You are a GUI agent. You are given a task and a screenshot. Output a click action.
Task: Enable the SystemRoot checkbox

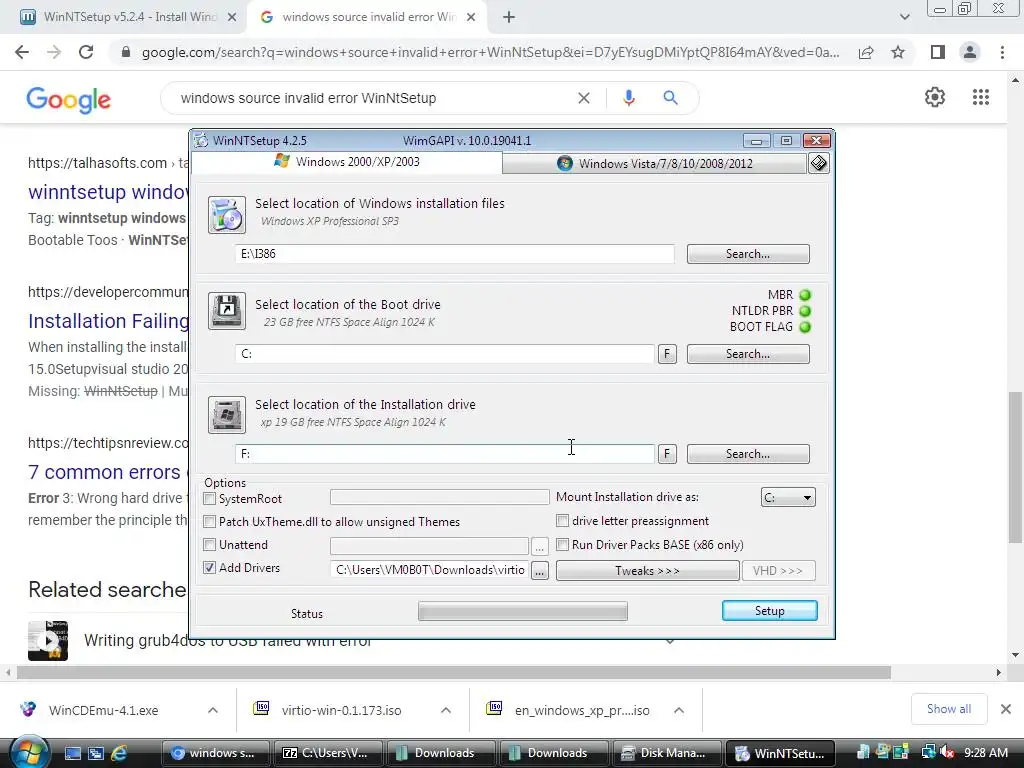(x=210, y=499)
